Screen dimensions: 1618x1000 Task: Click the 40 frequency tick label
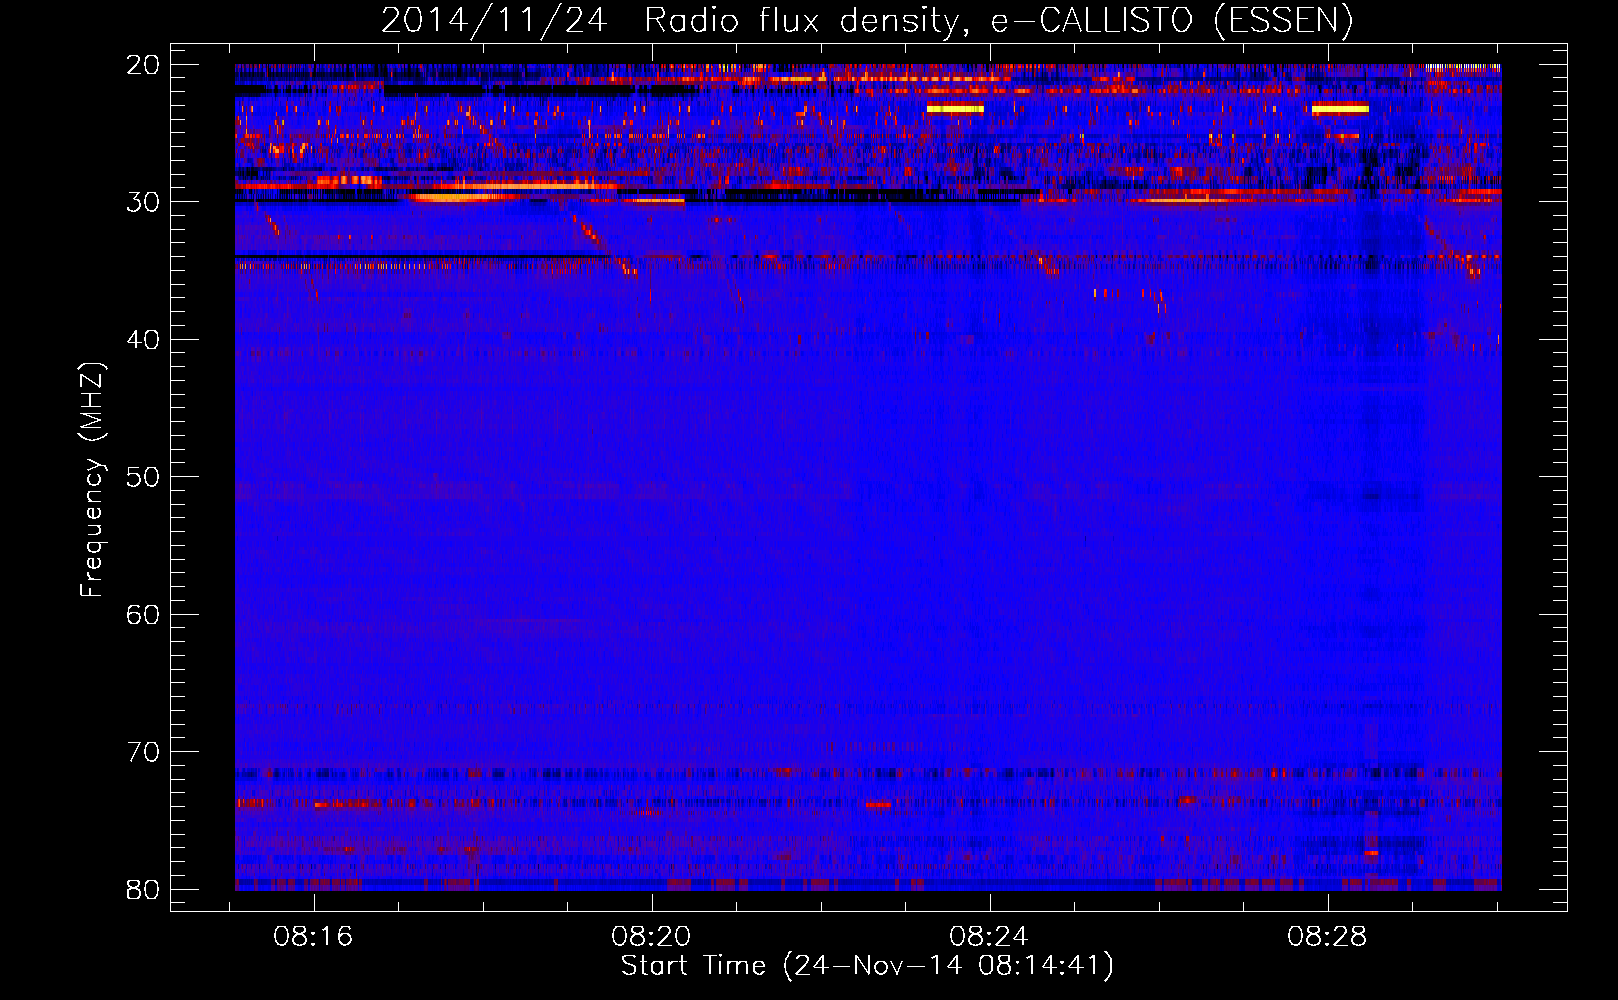point(143,340)
